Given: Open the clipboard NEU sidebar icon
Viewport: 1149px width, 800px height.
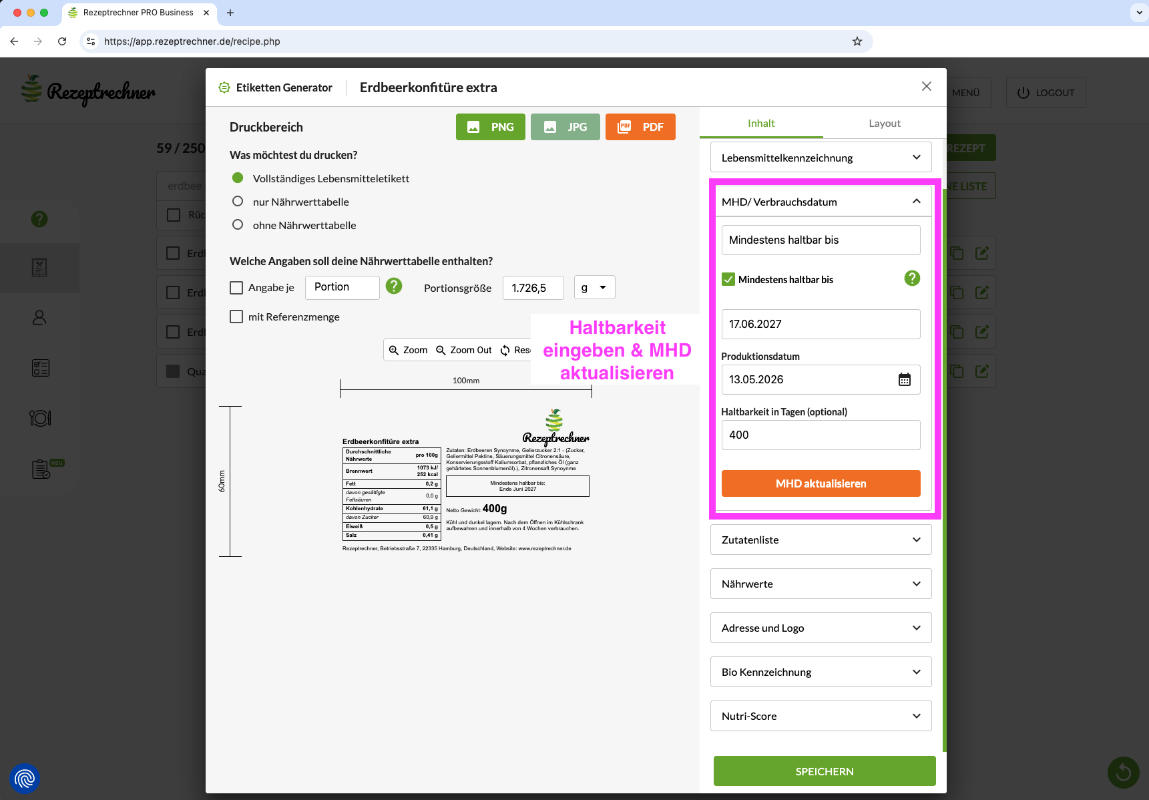Looking at the screenshot, I should tap(41, 469).
